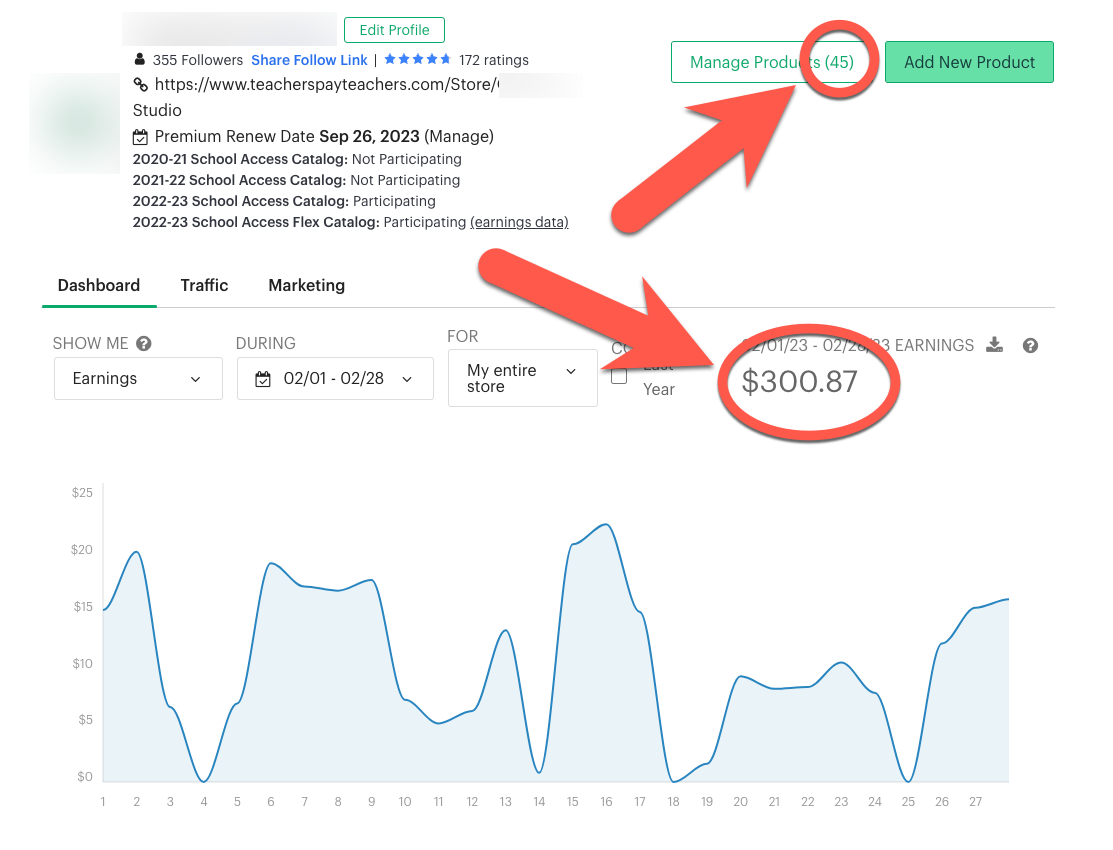The width and height of the screenshot is (1113, 850).
Task: Expand the 02/01 - 02/28 date range dropdown
Action: click(335, 379)
